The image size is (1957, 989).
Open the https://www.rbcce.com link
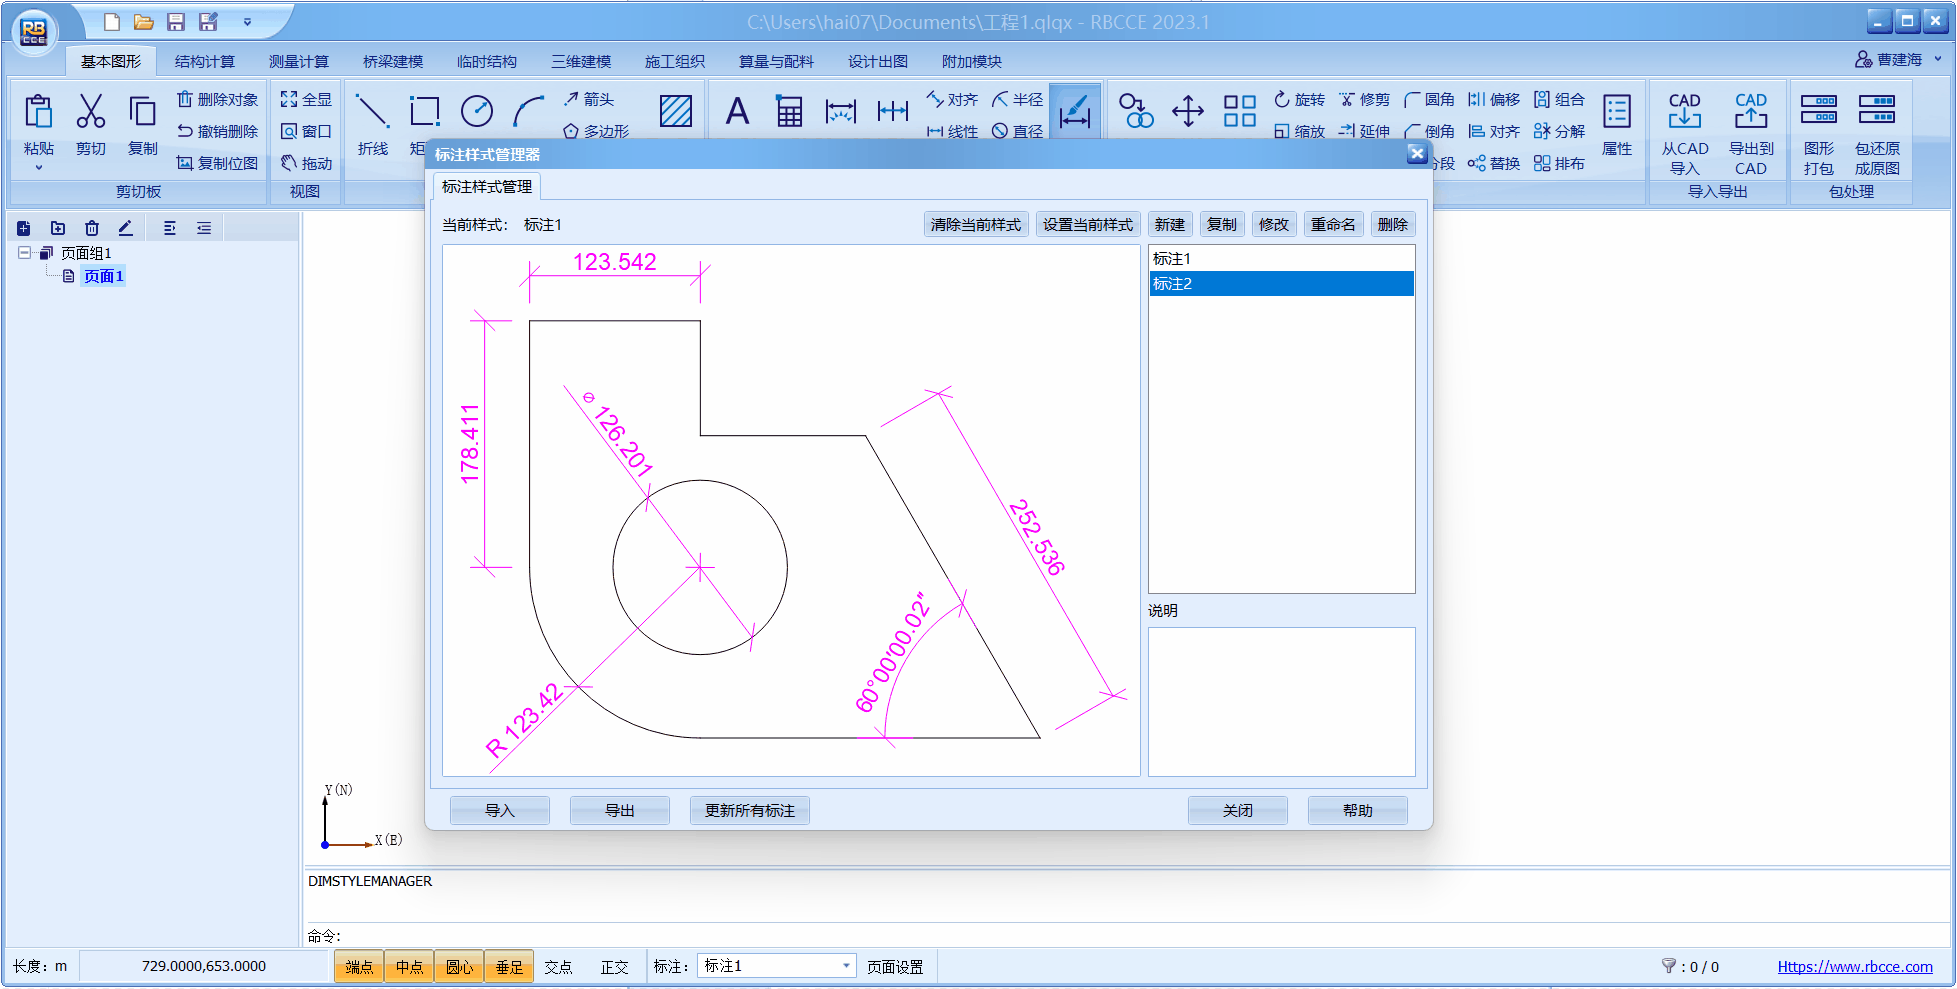pos(1854,967)
